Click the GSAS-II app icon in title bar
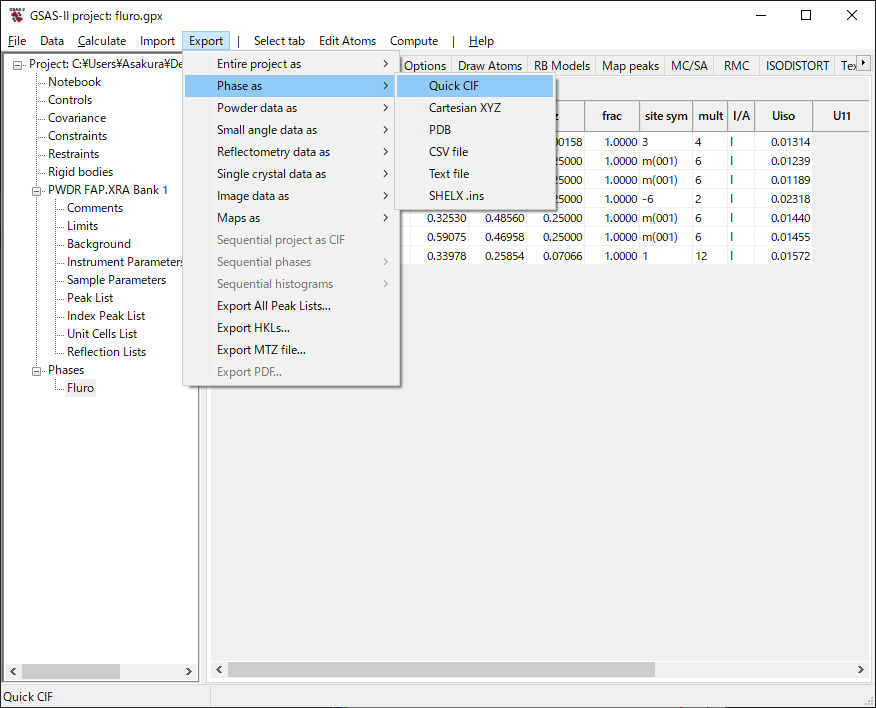 click(x=16, y=15)
